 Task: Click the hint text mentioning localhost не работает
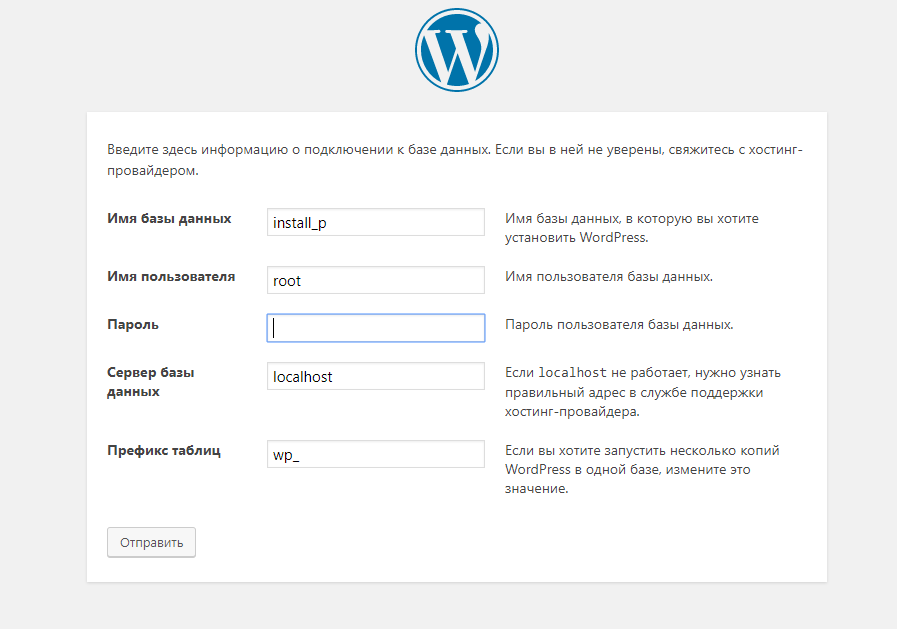(x=642, y=392)
